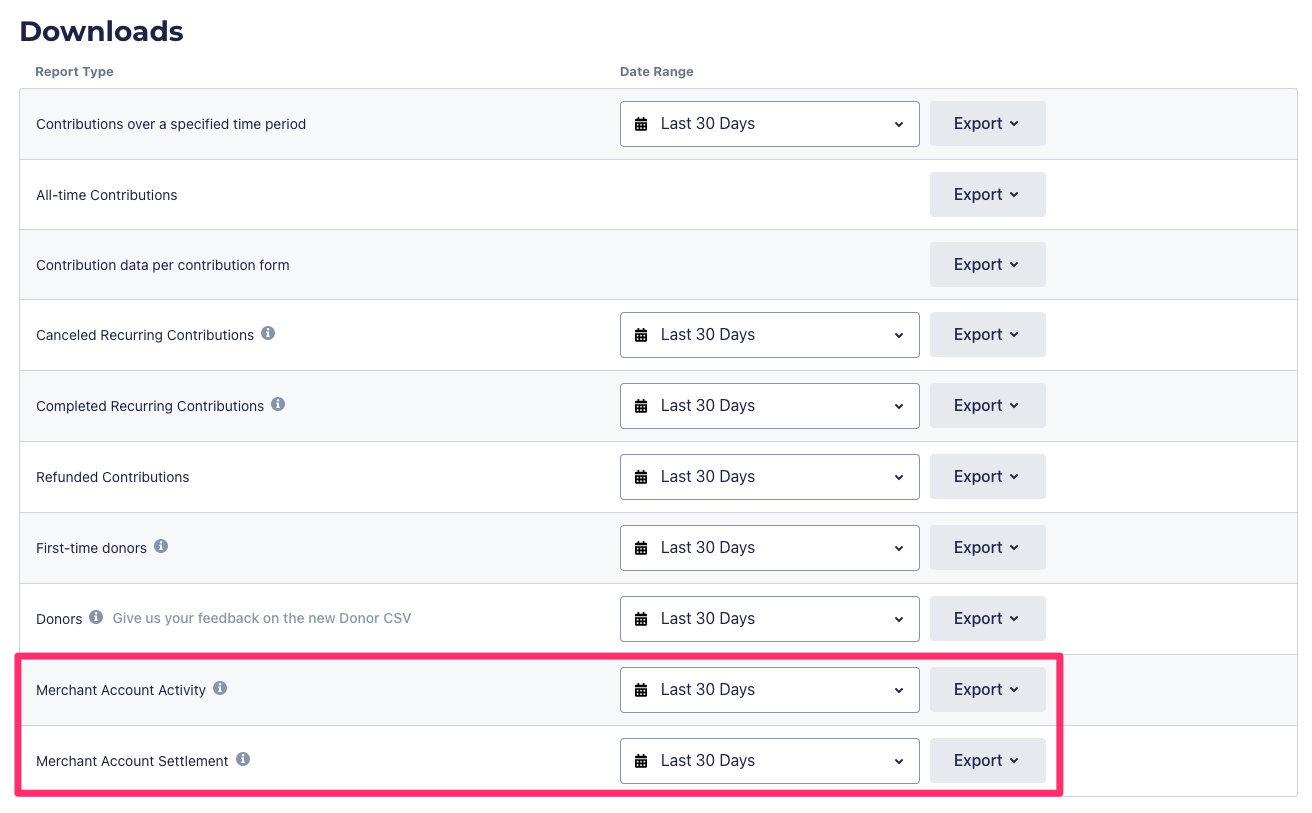The width and height of the screenshot is (1312, 813).
Task: Expand Donors date range selector
Action: click(769, 619)
